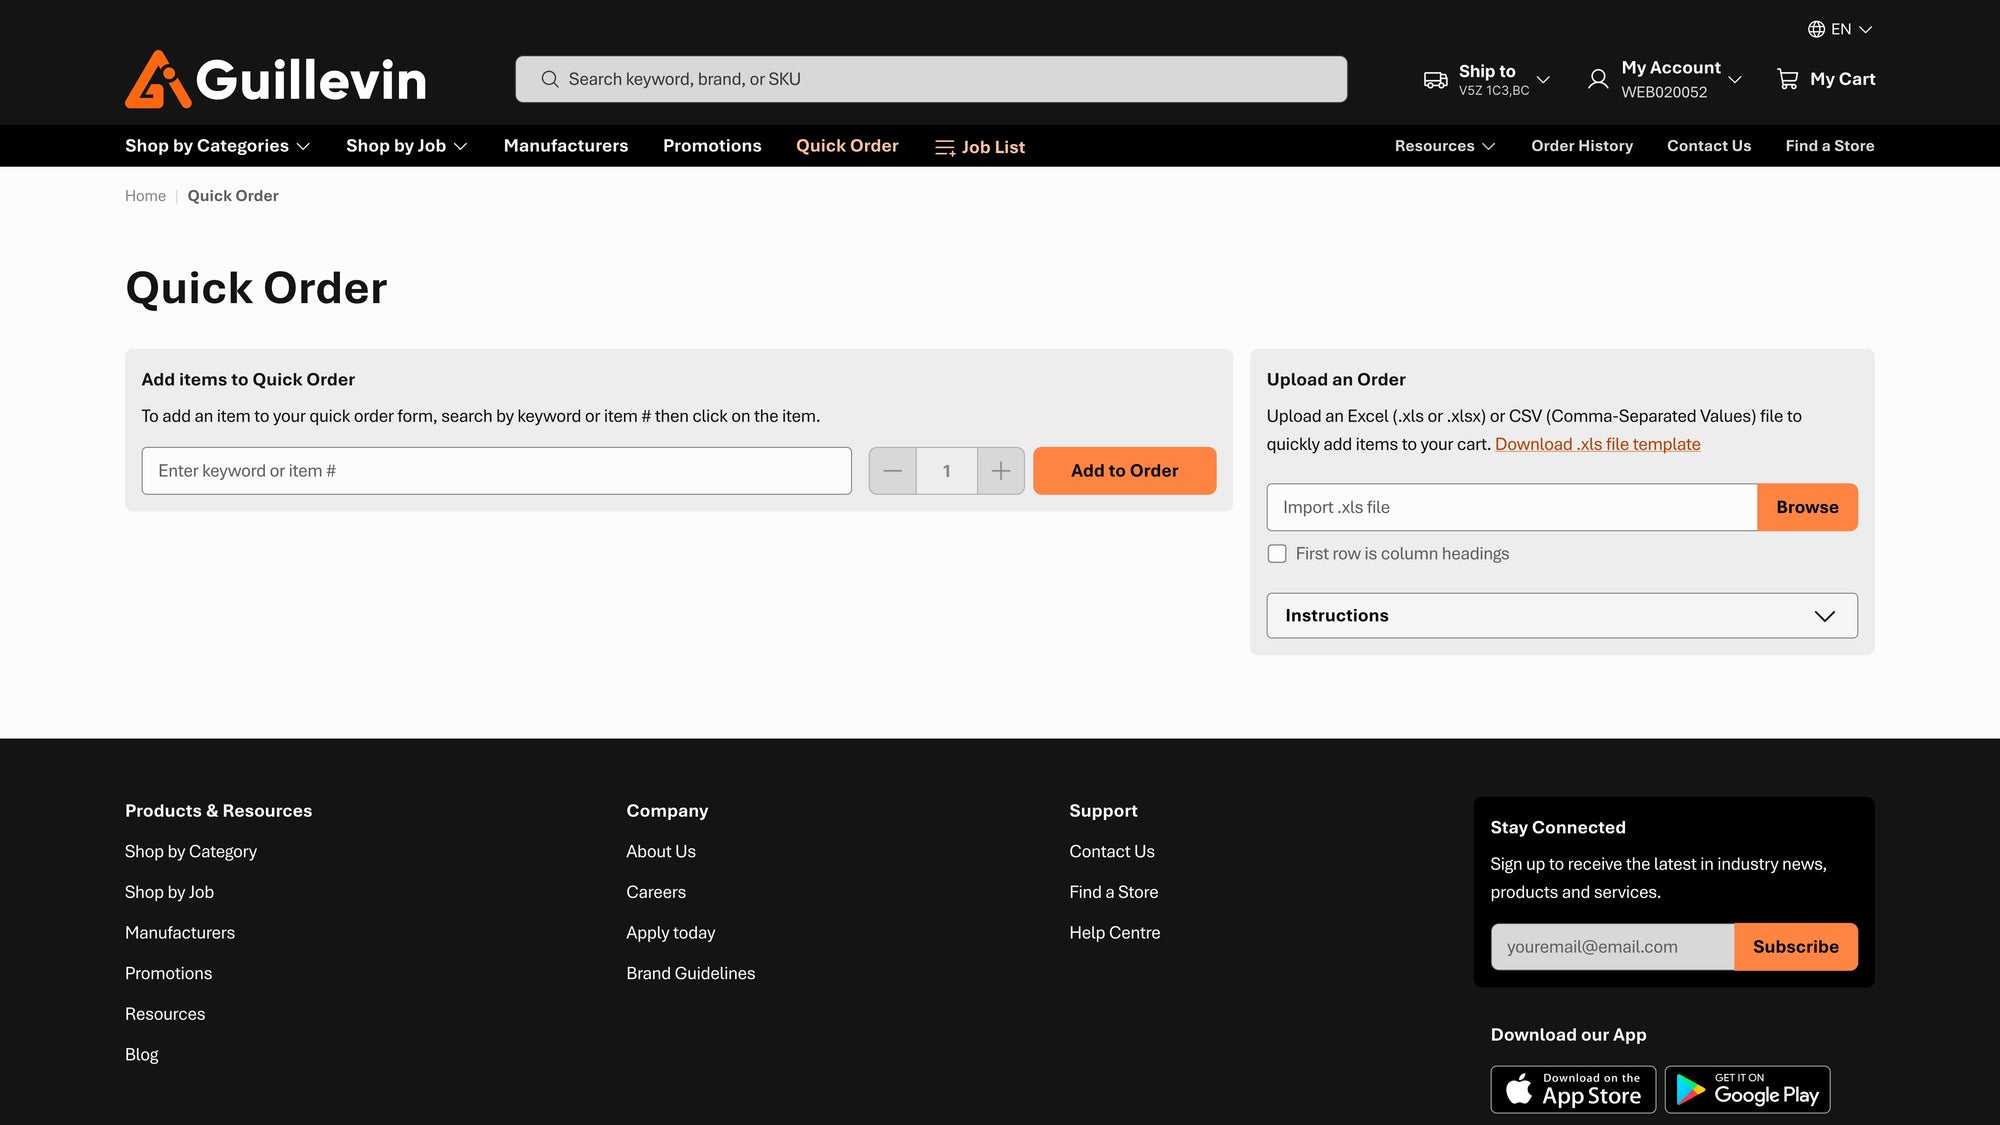Click the search magnifier icon
Image resolution: width=2000 pixels, height=1125 pixels.
click(550, 79)
